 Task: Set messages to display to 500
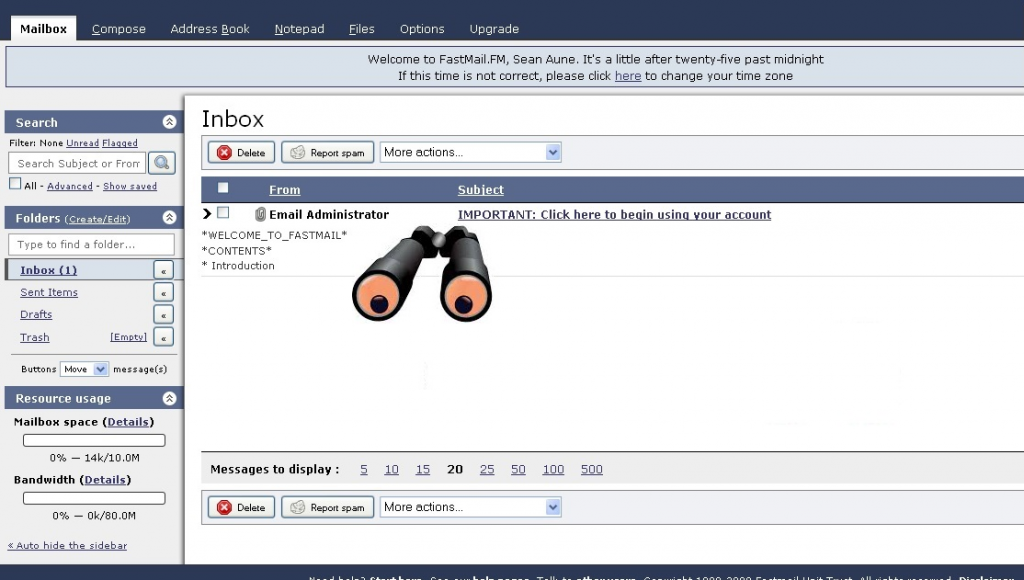coord(592,469)
